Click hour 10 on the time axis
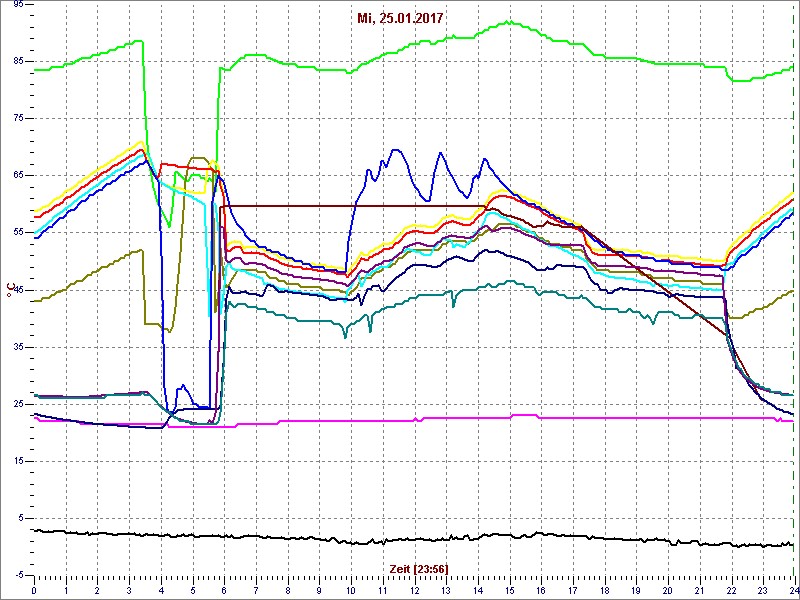Image resolution: width=800 pixels, height=600 pixels. [x=351, y=588]
